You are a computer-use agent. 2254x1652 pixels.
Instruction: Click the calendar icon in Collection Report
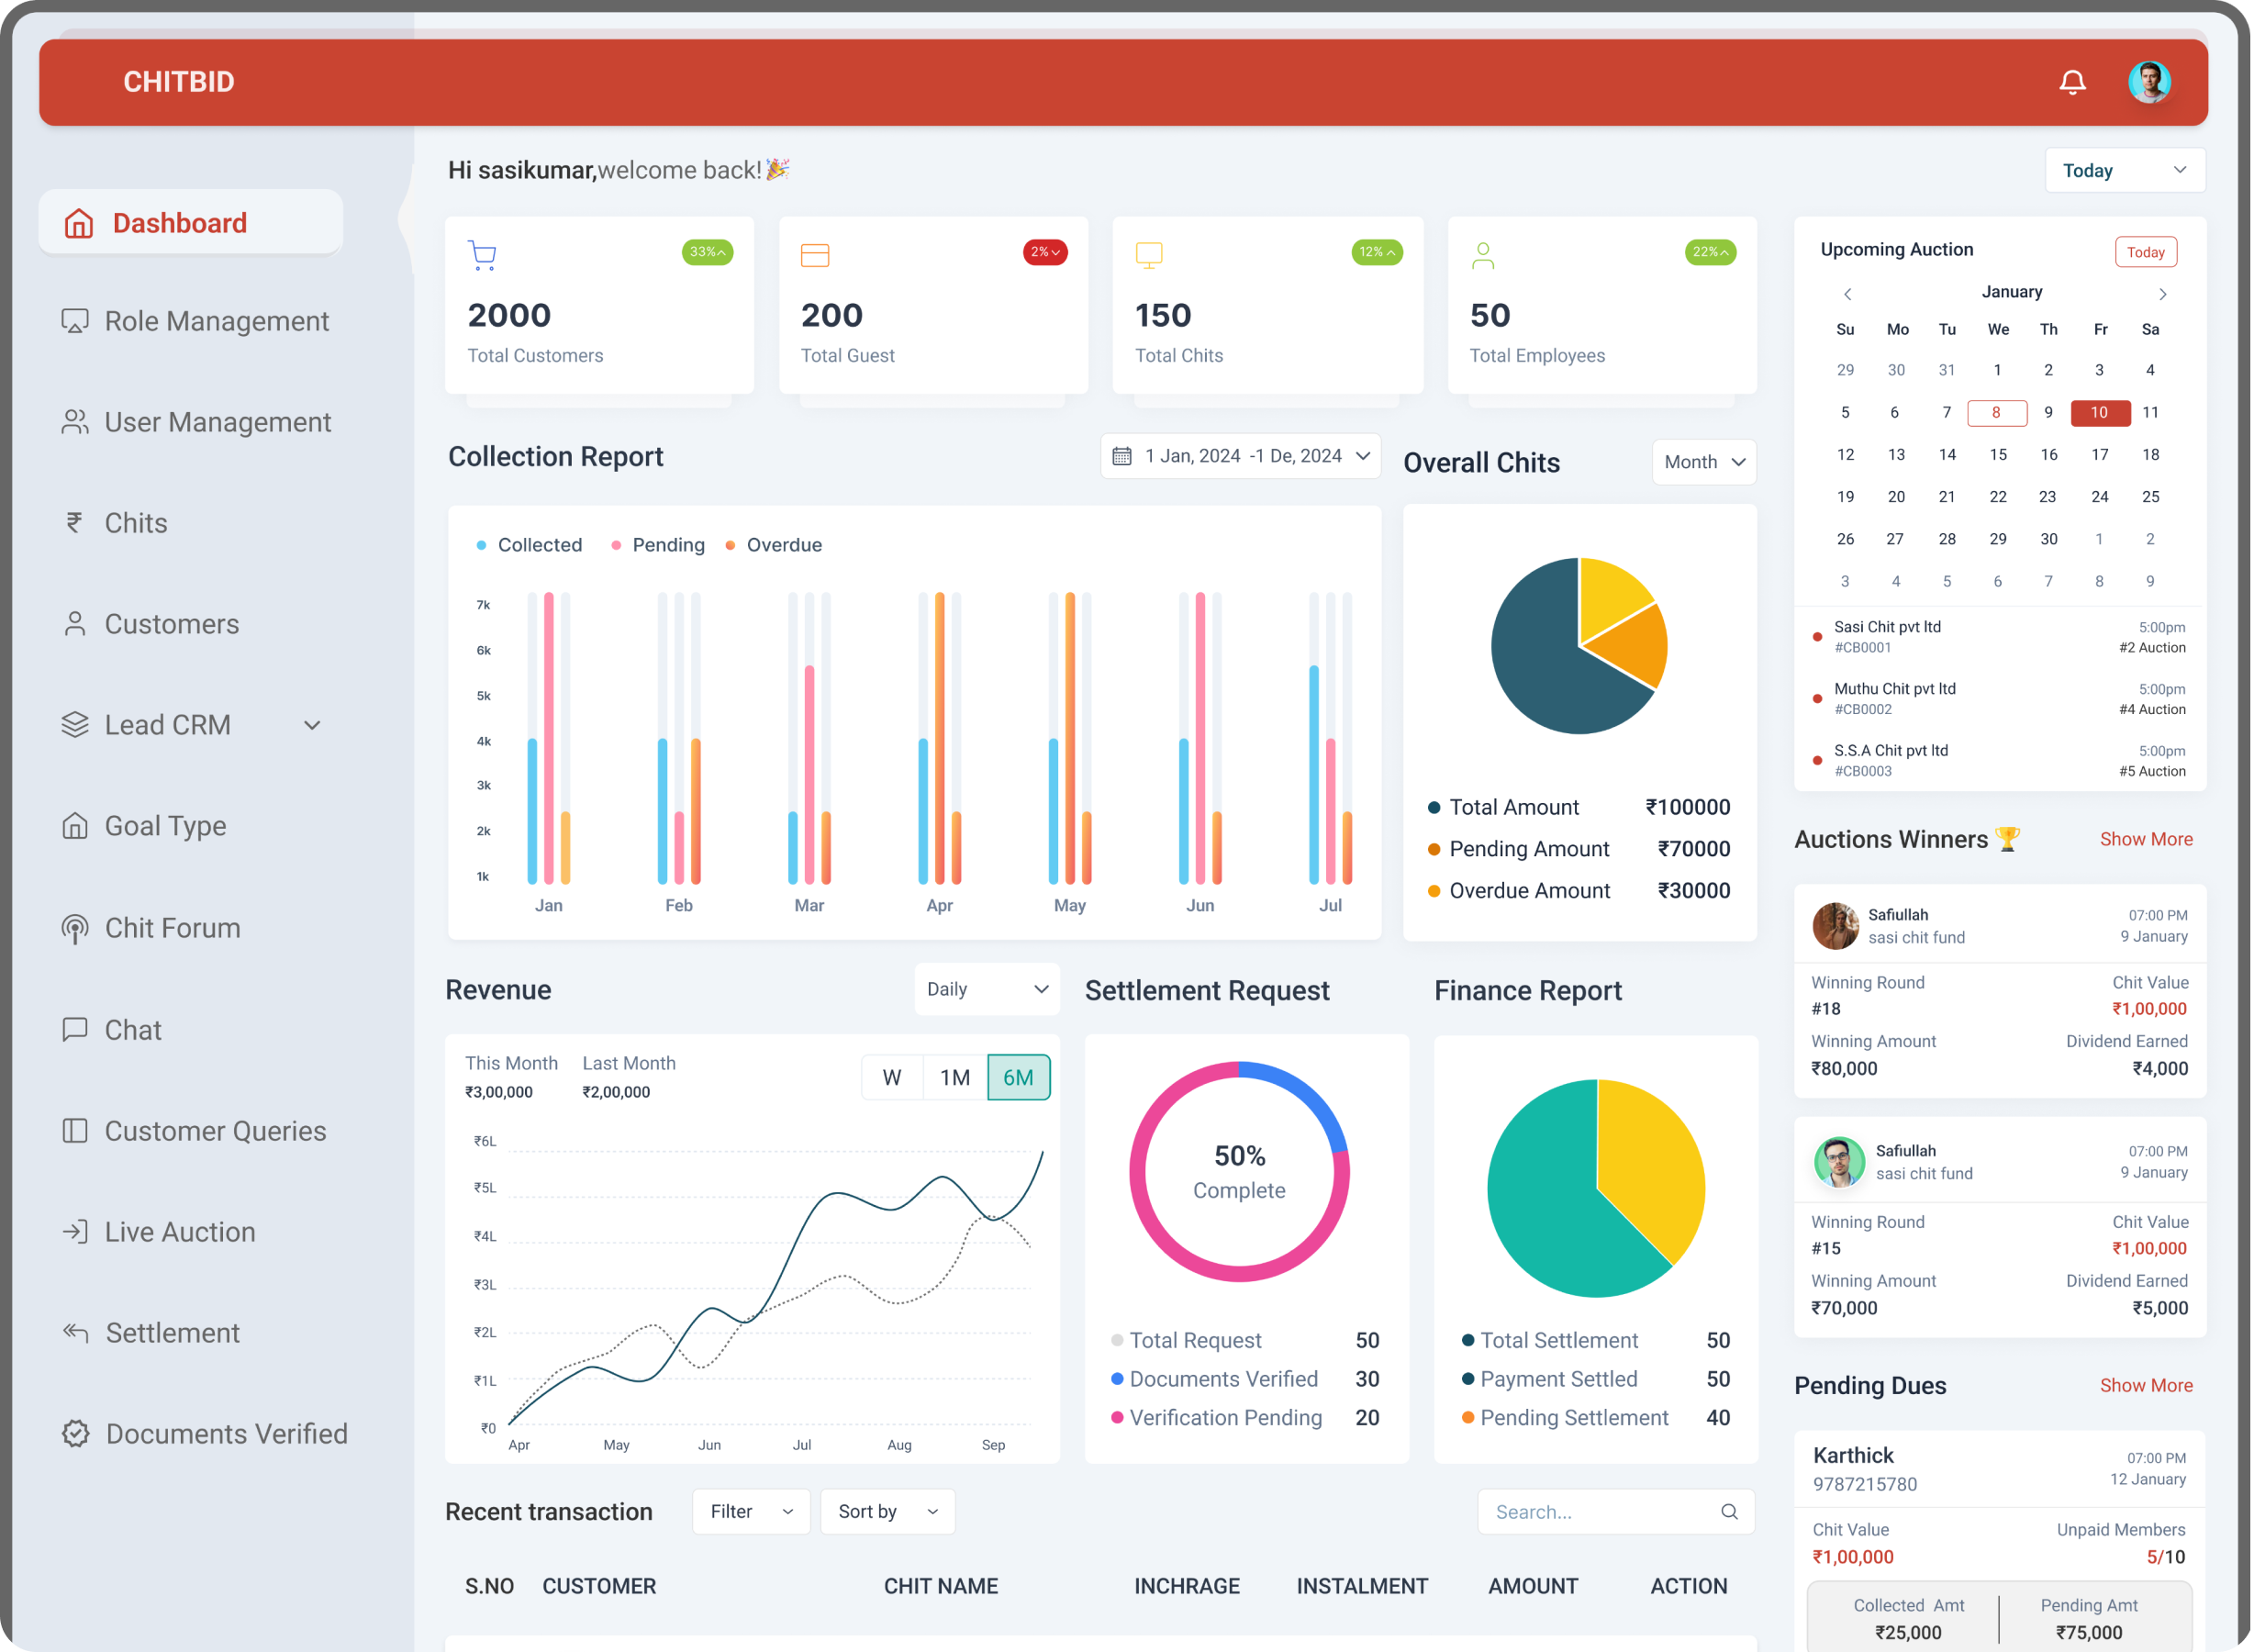point(1122,456)
